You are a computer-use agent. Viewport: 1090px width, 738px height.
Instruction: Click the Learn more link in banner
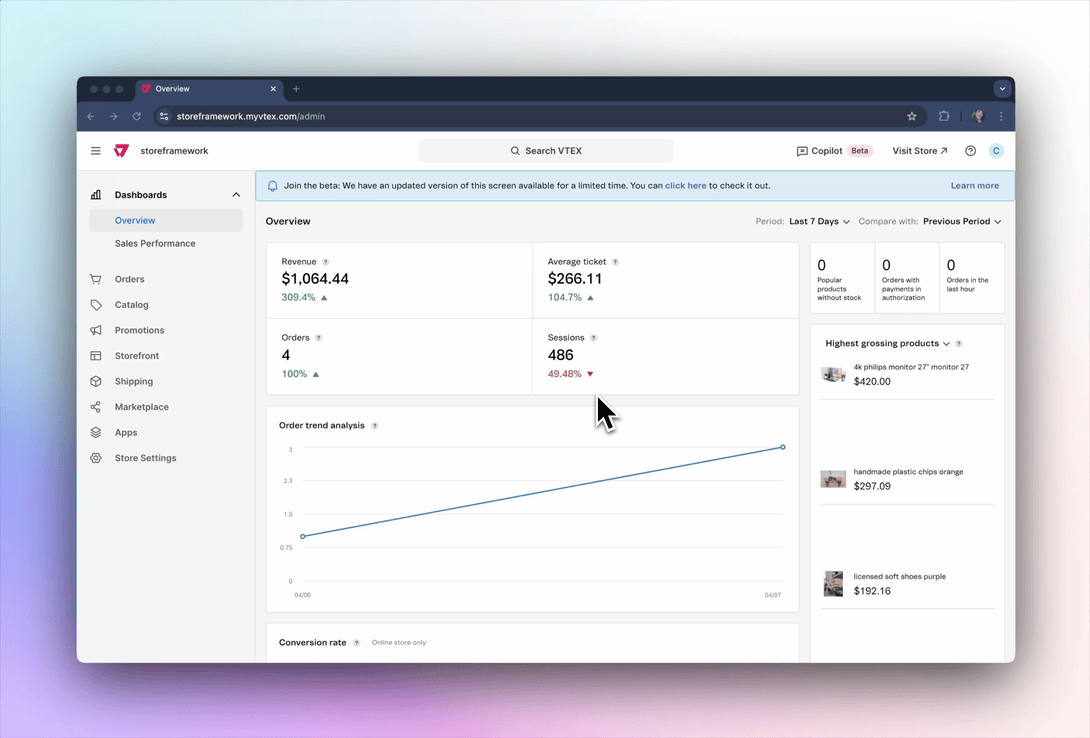coord(974,186)
